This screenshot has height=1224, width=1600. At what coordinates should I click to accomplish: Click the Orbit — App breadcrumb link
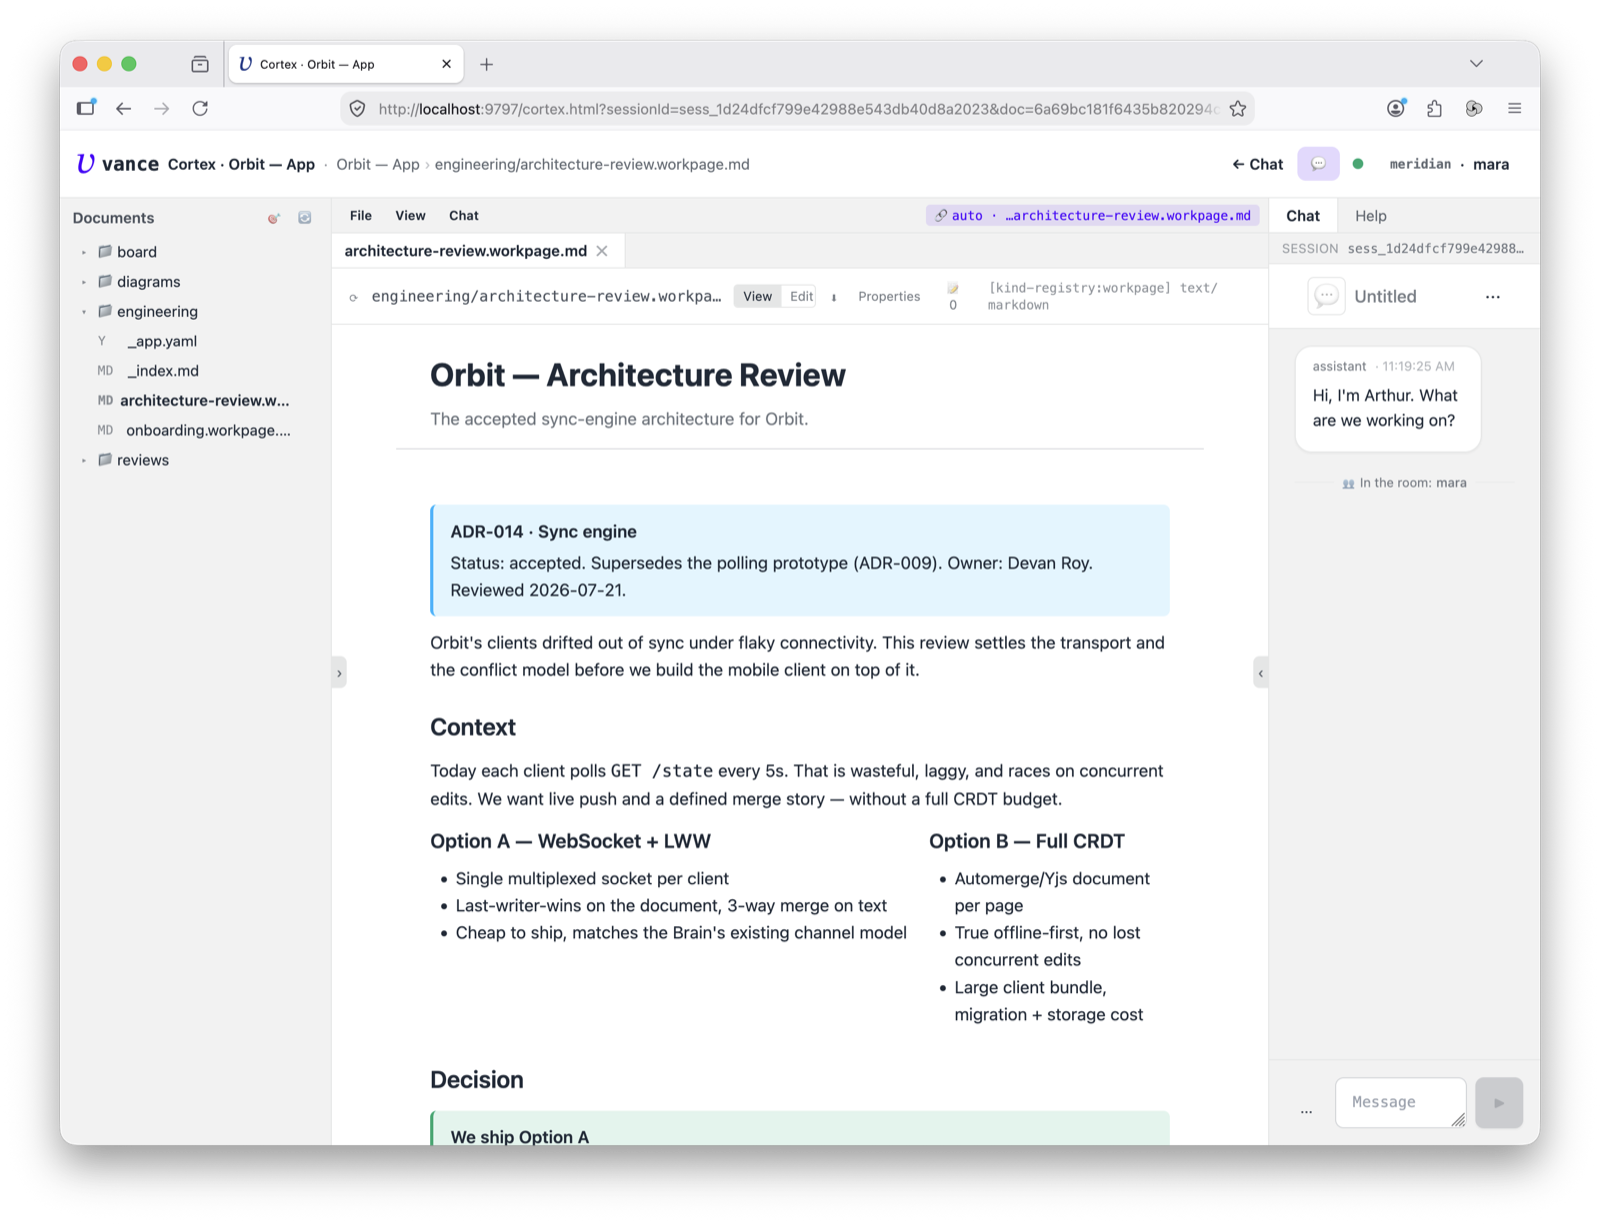(x=378, y=164)
